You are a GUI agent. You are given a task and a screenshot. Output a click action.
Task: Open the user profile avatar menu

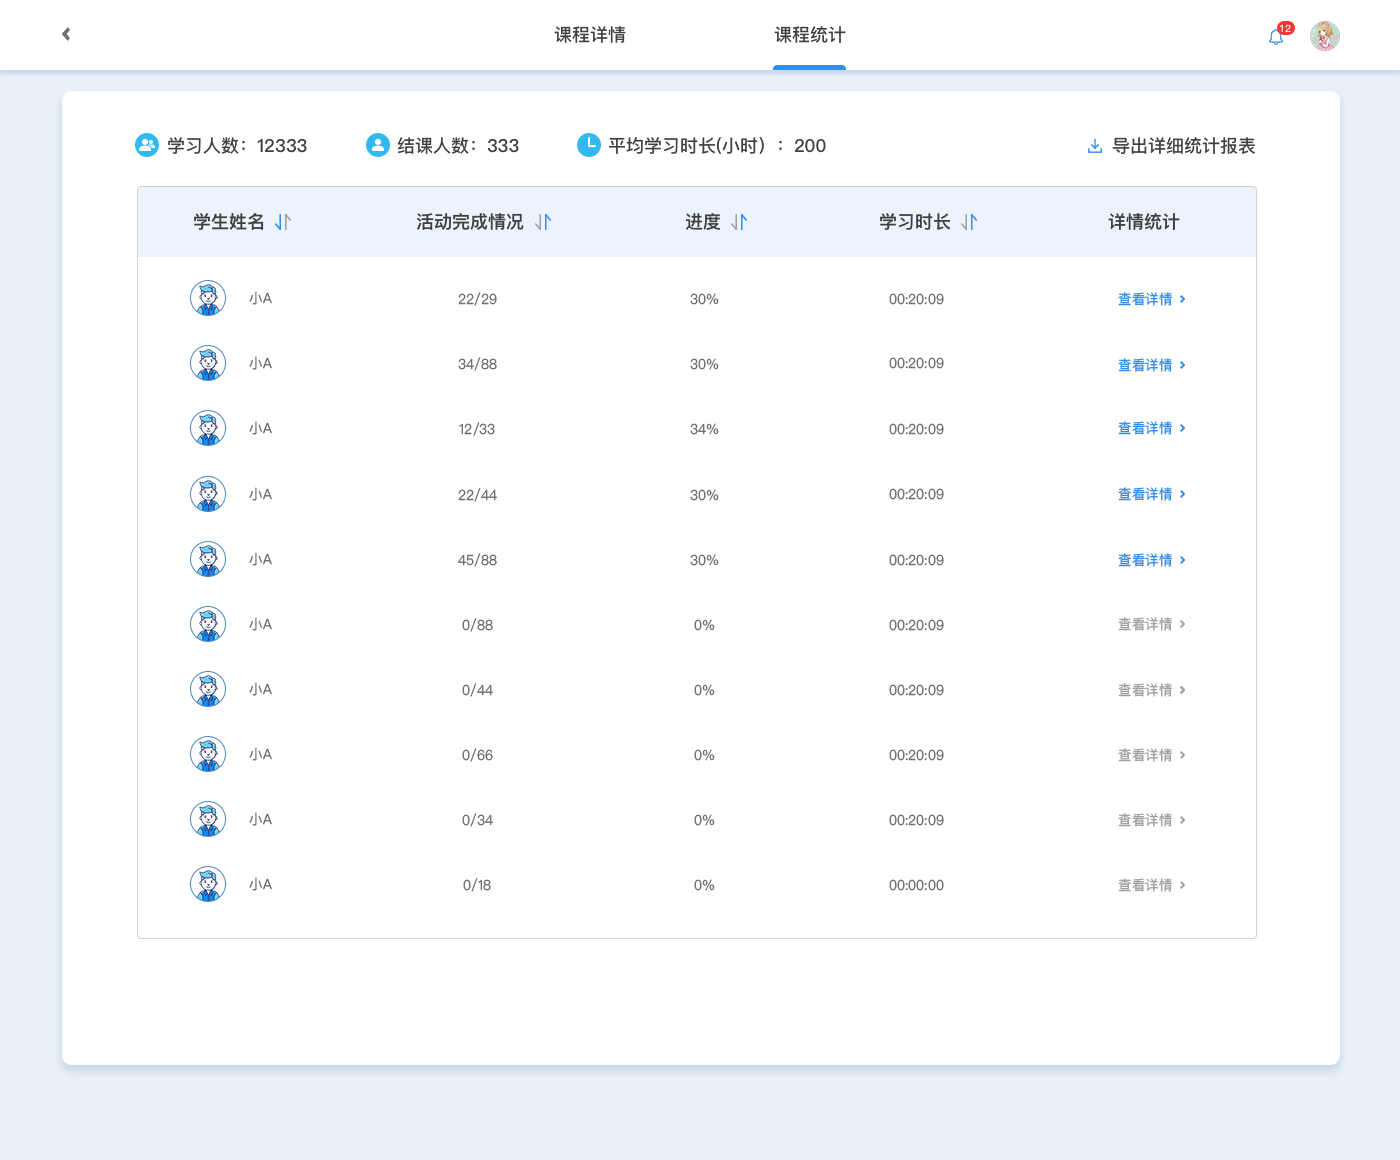point(1325,36)
